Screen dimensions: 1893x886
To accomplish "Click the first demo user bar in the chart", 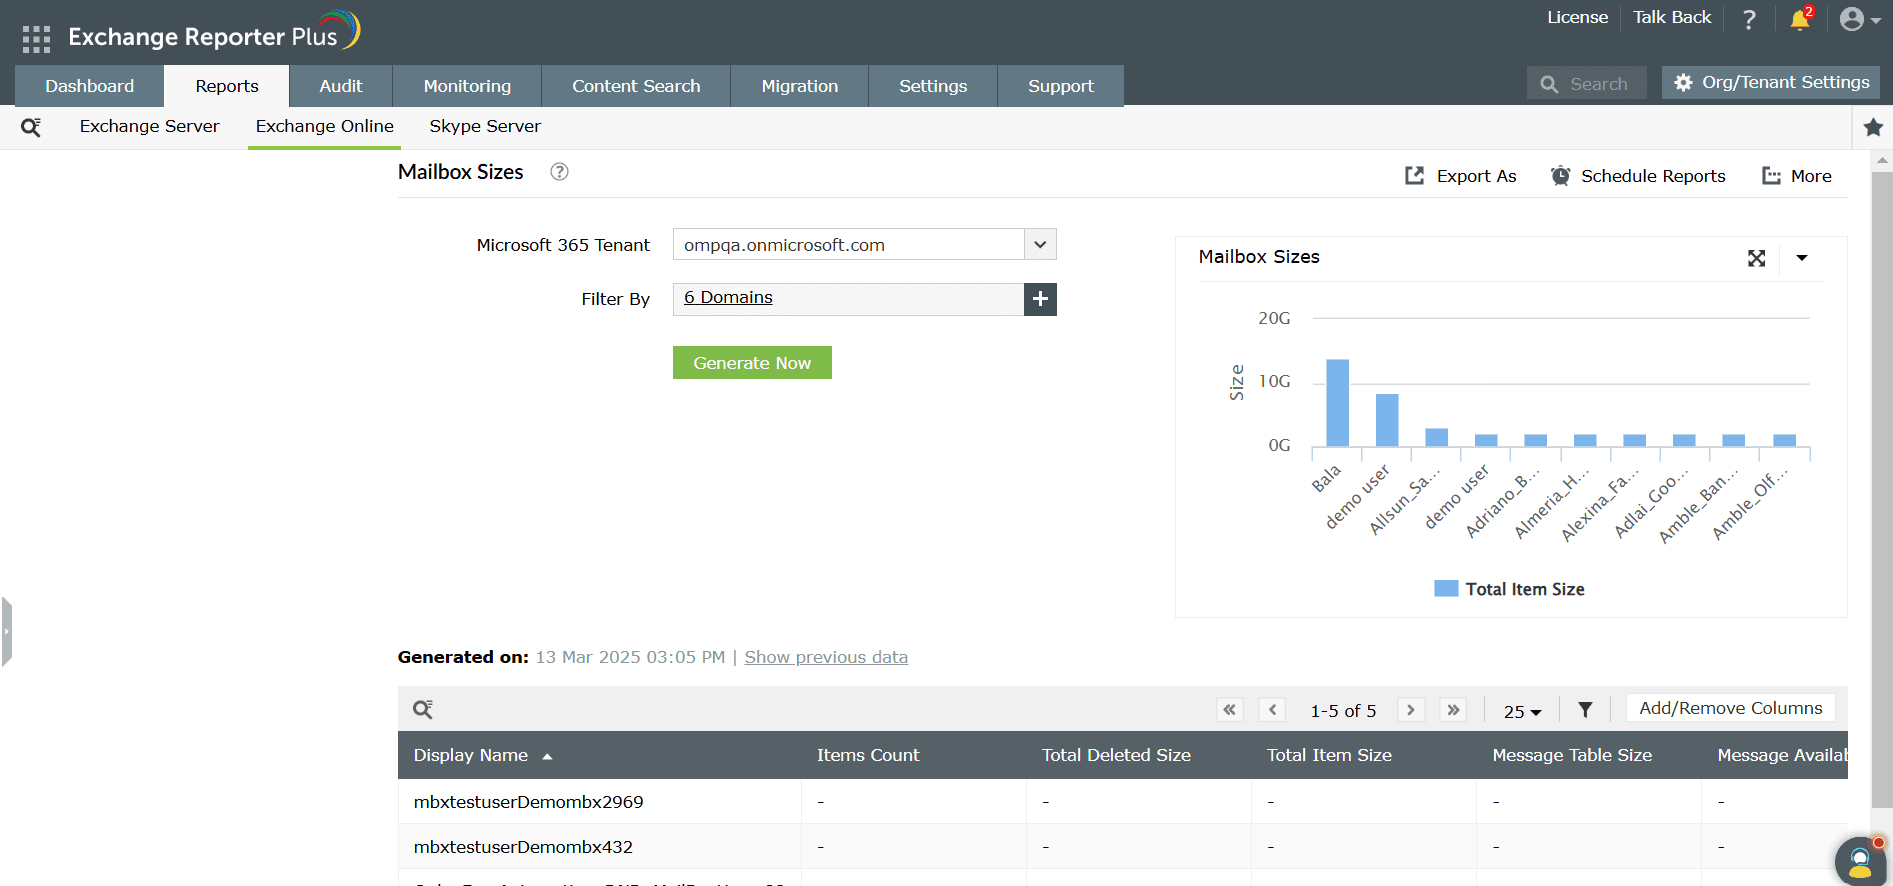I will 1387,420.
